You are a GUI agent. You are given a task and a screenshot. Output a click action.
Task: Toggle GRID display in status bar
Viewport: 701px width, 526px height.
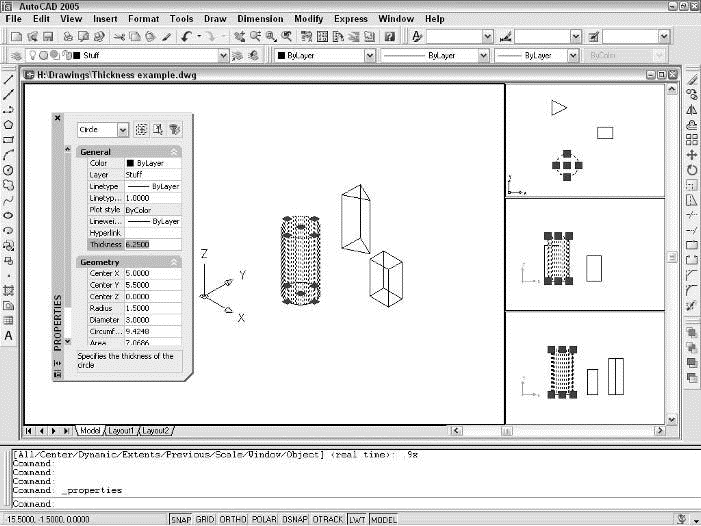tap(205, 519)
